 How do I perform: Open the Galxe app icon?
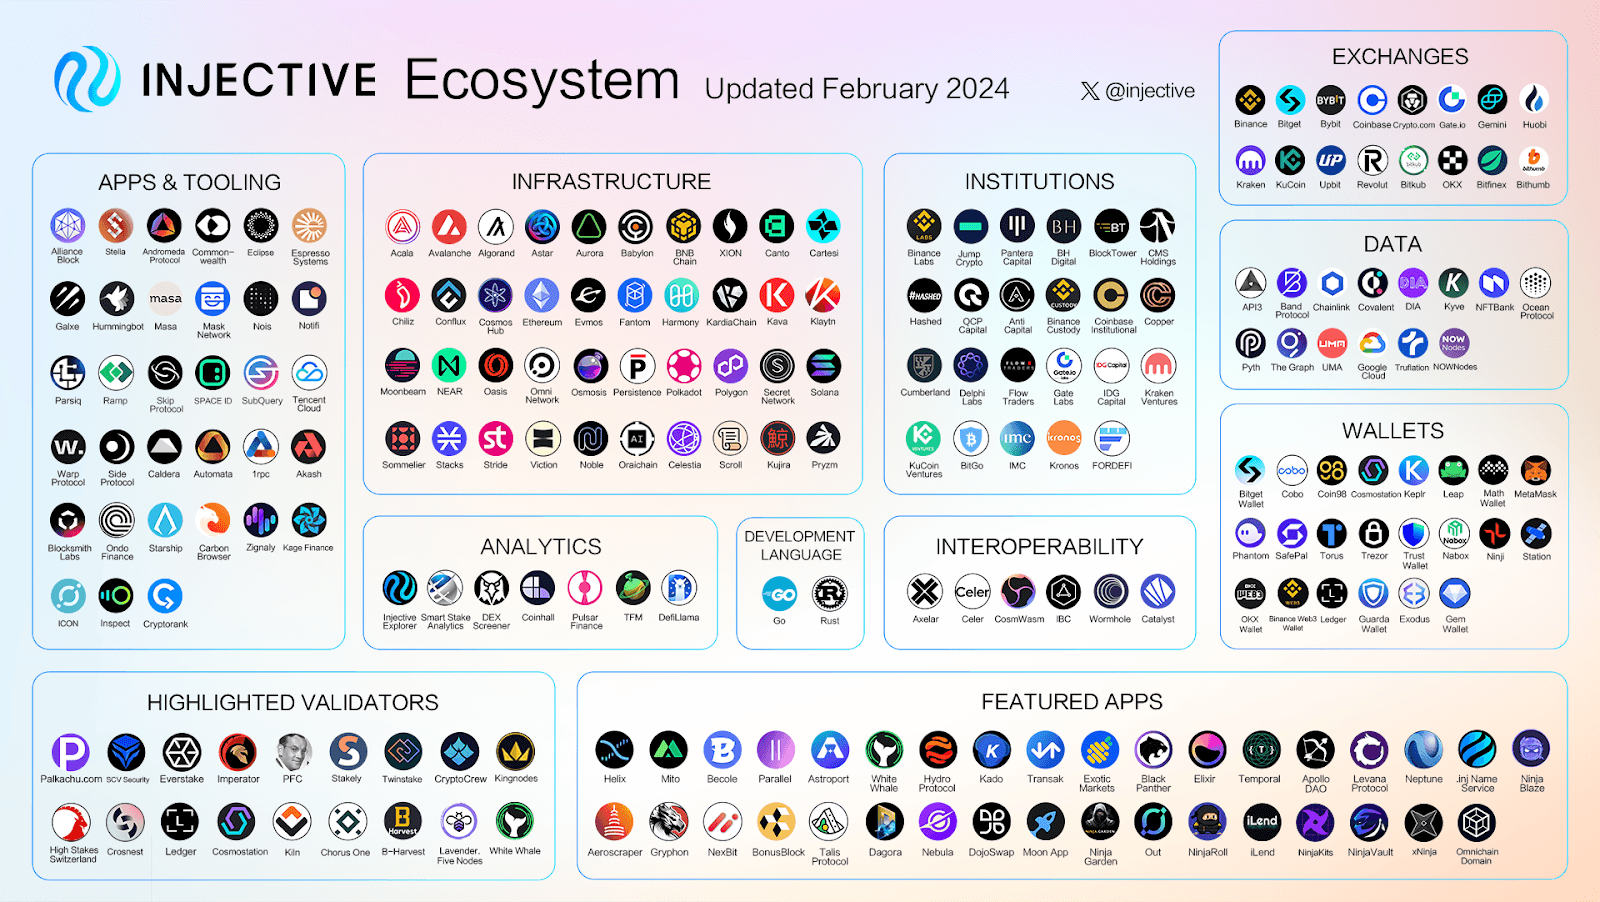point(67,299)
